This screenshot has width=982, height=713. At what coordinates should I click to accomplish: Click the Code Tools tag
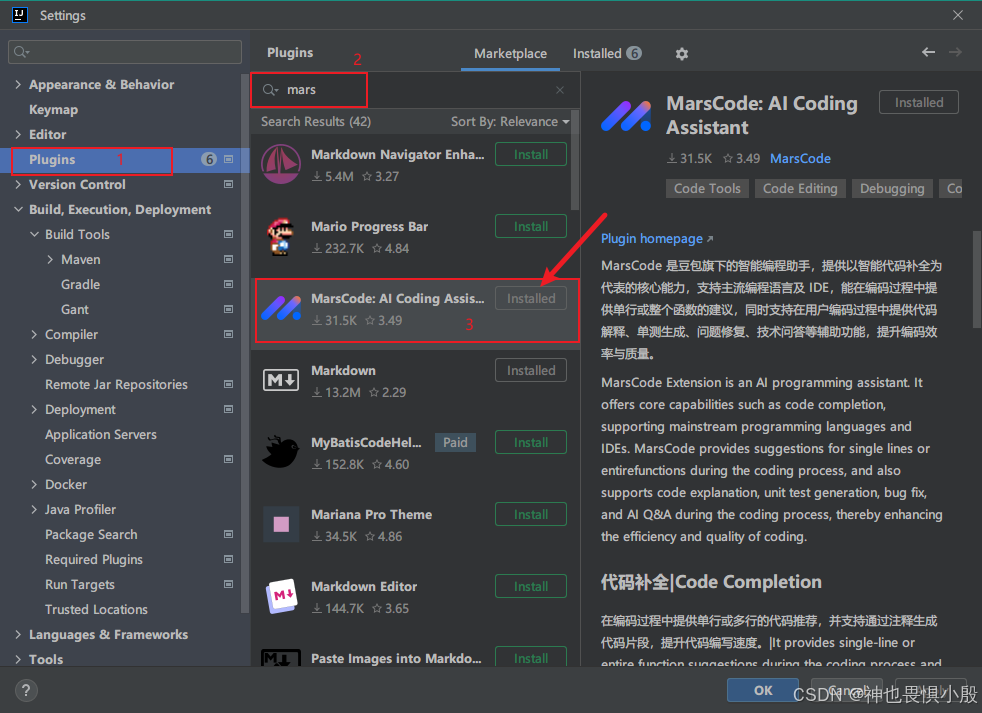pos(707,189)
